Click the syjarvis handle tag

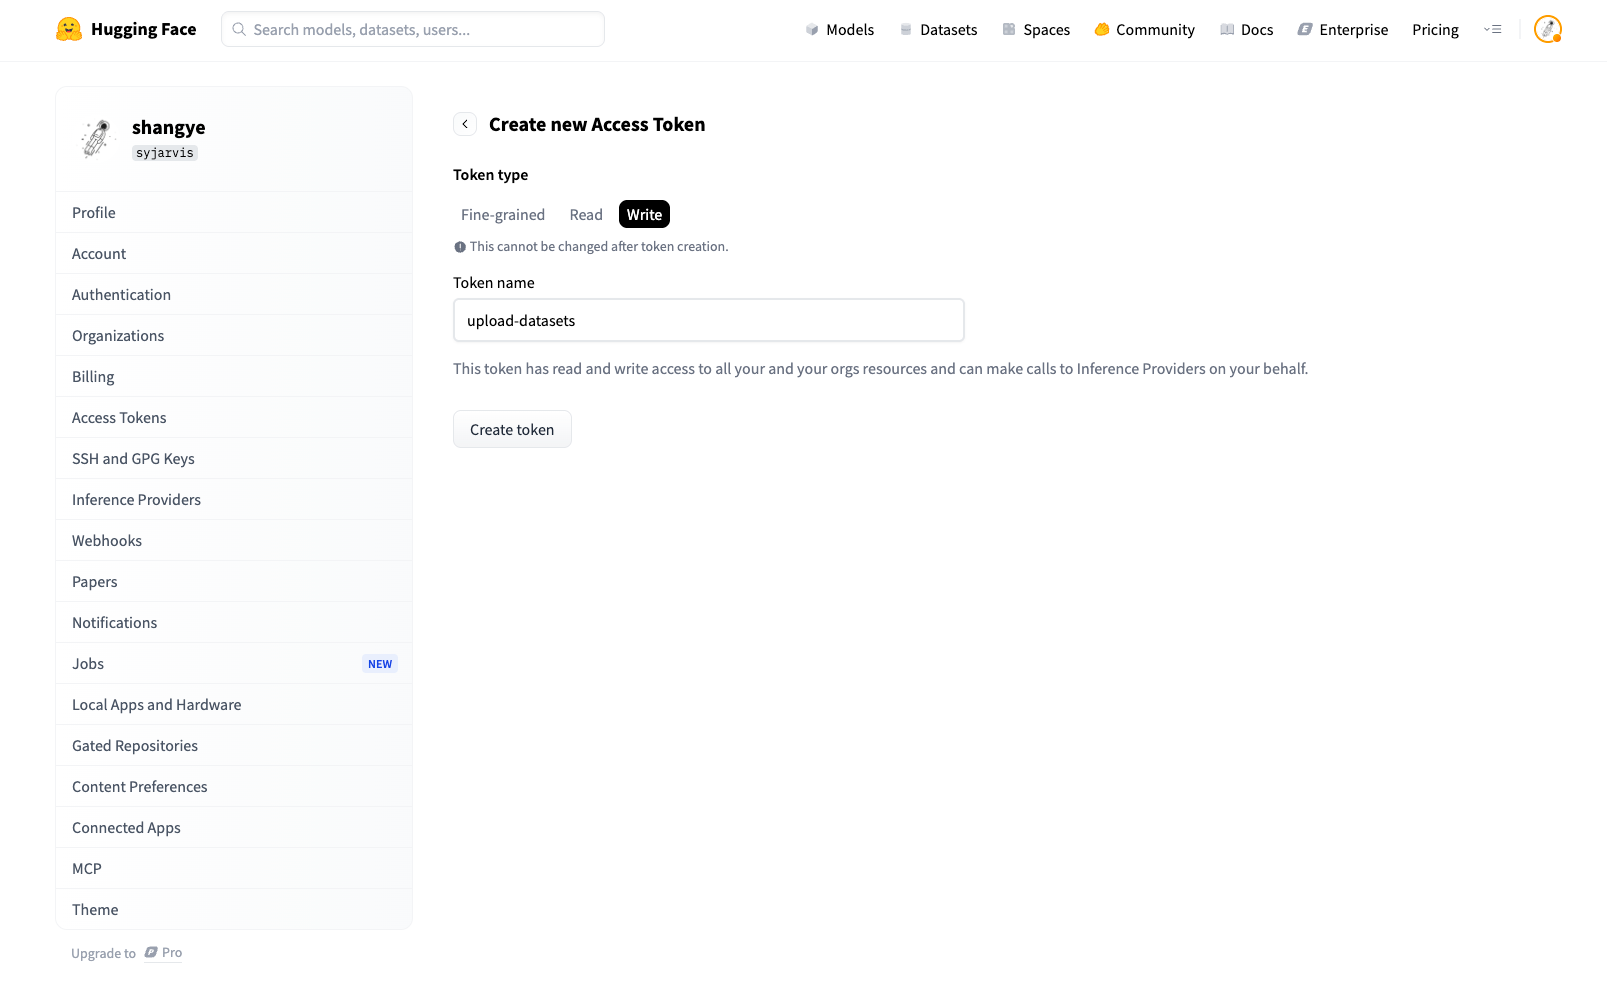165,153
